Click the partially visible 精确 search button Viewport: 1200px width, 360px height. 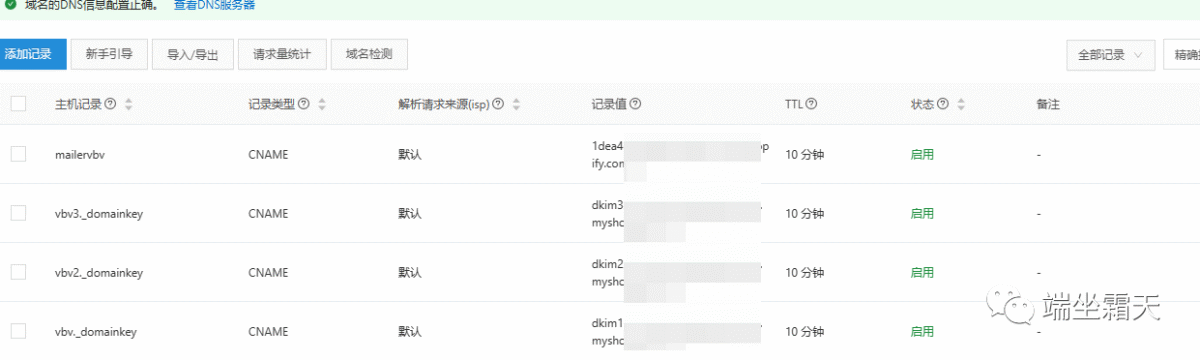point(1181,55)
